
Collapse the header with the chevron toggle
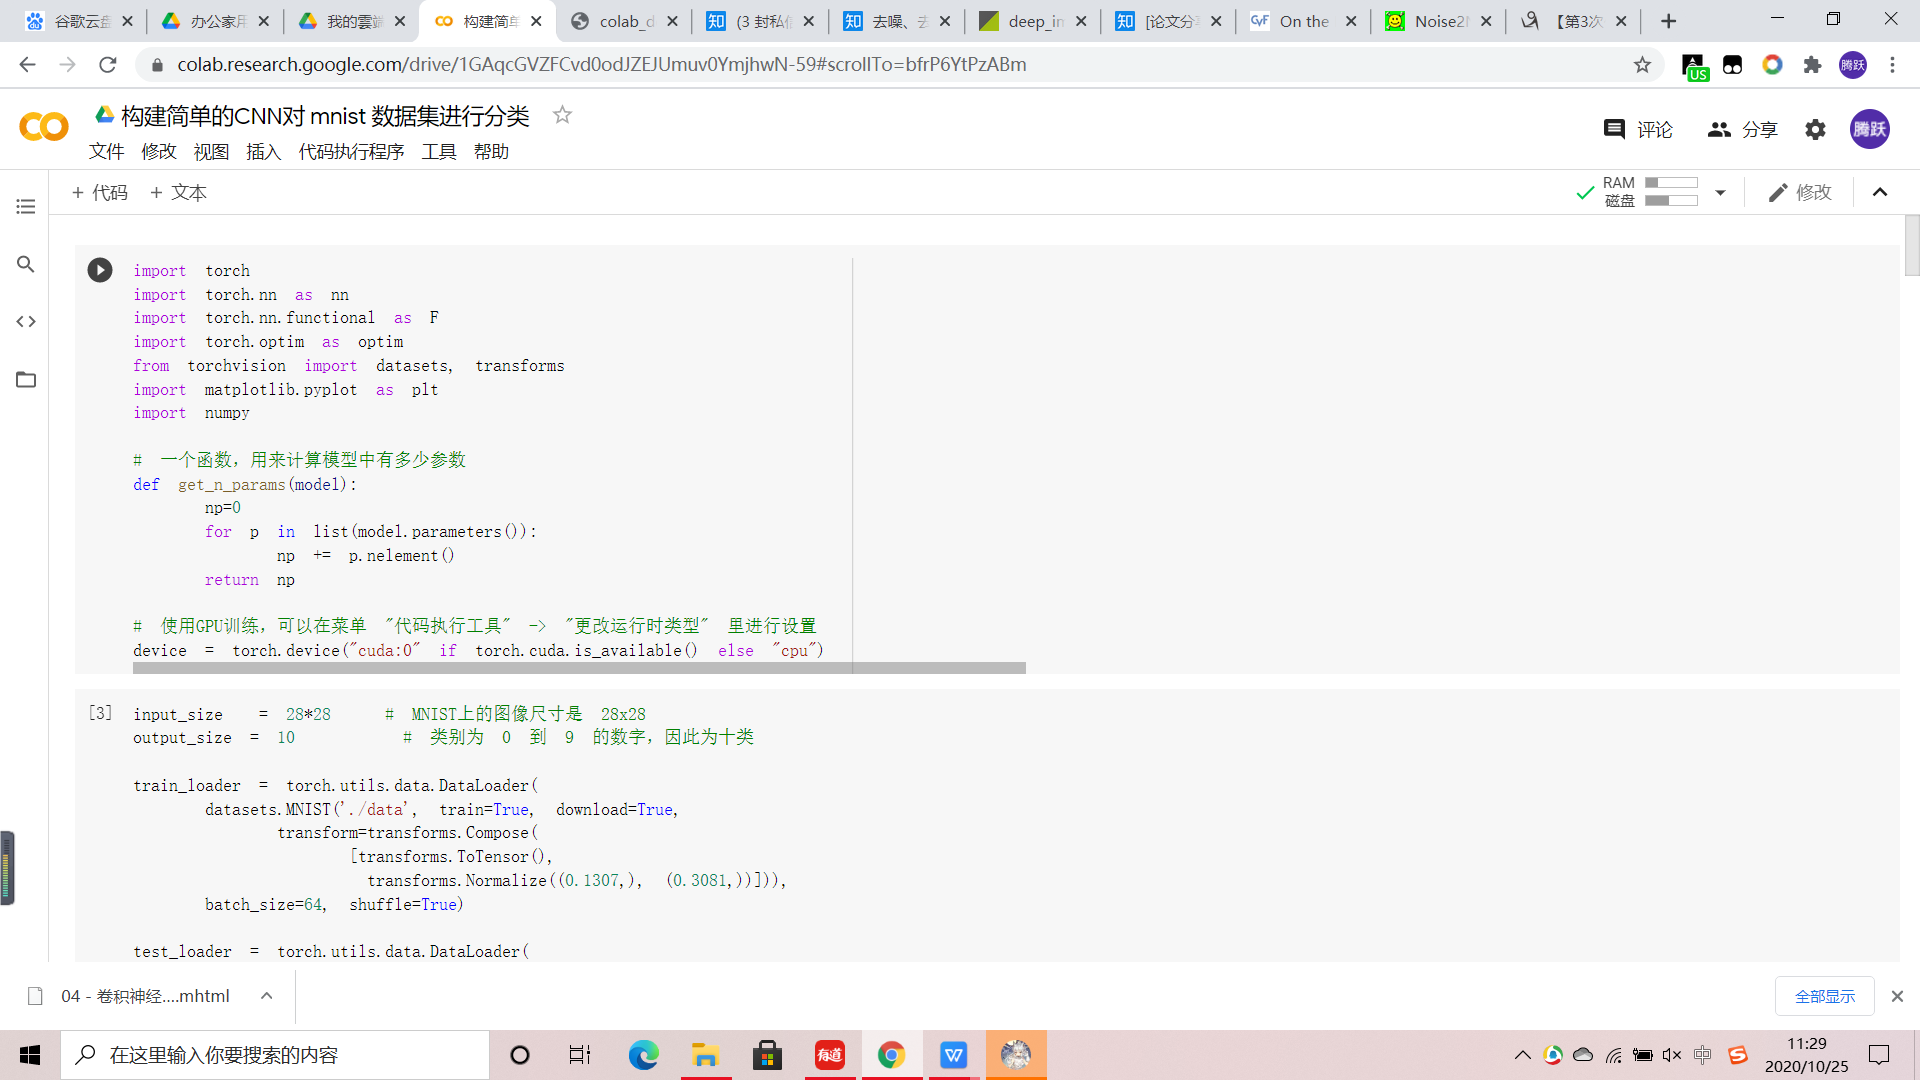pos(1880,192)
